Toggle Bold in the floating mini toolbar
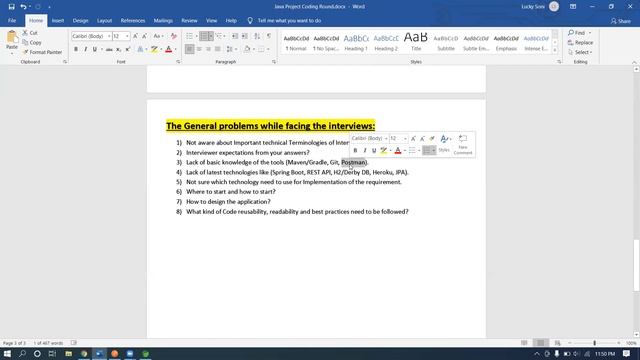The width and height of the screenshot is (640, 360). [355, 151]
